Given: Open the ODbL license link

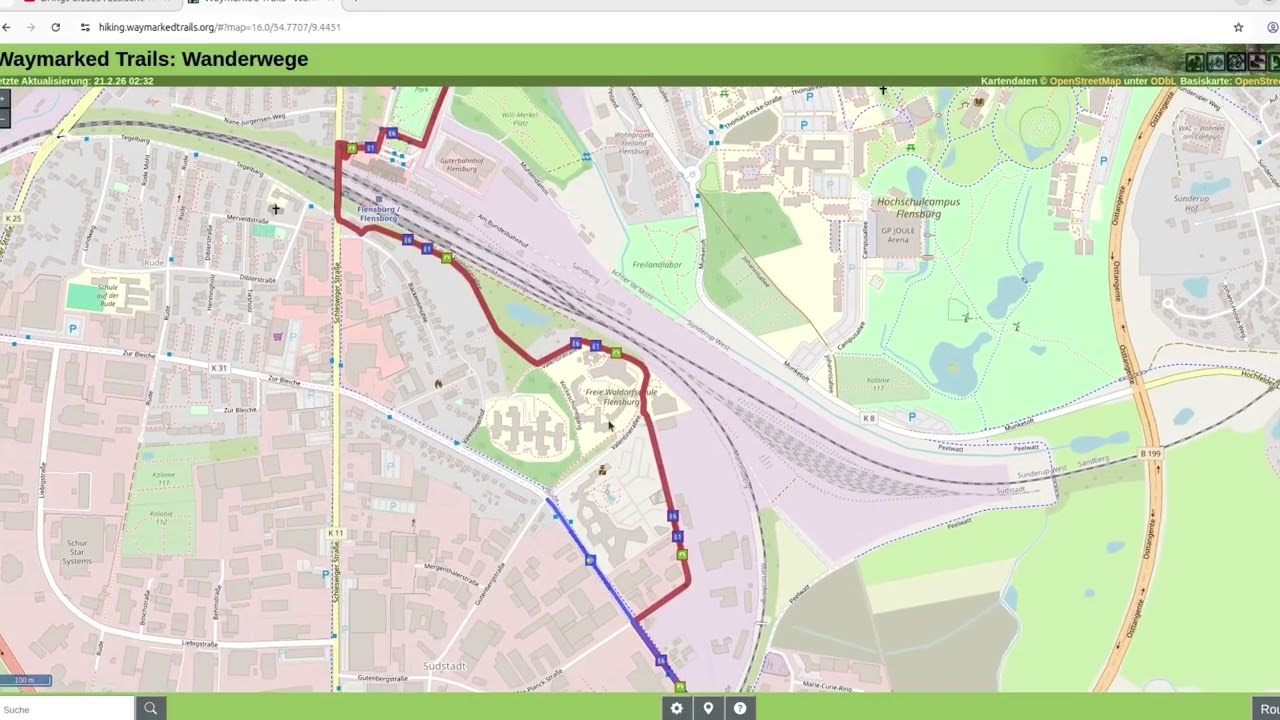Looking at the screenshot, I should (1162, 81).
